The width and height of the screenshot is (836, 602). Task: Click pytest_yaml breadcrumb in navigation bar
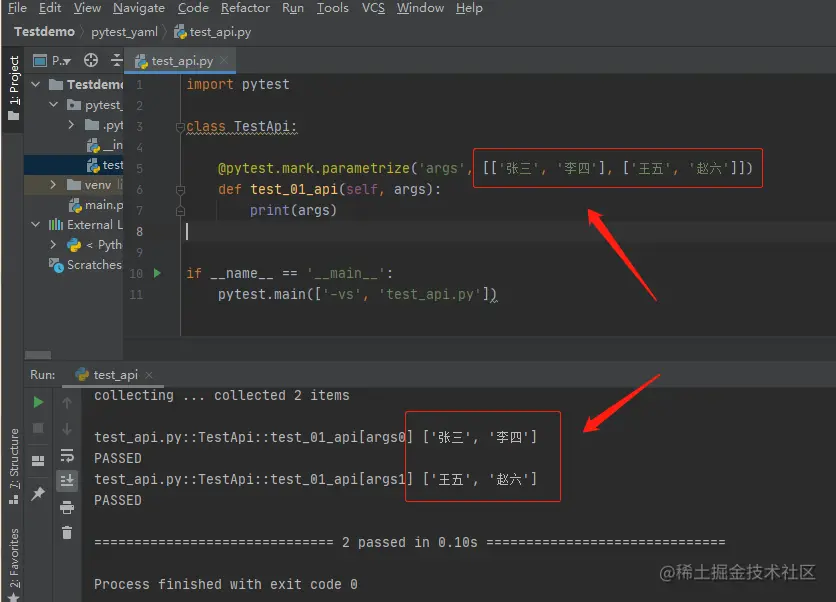pyautogui.click(x=124, y=32)
